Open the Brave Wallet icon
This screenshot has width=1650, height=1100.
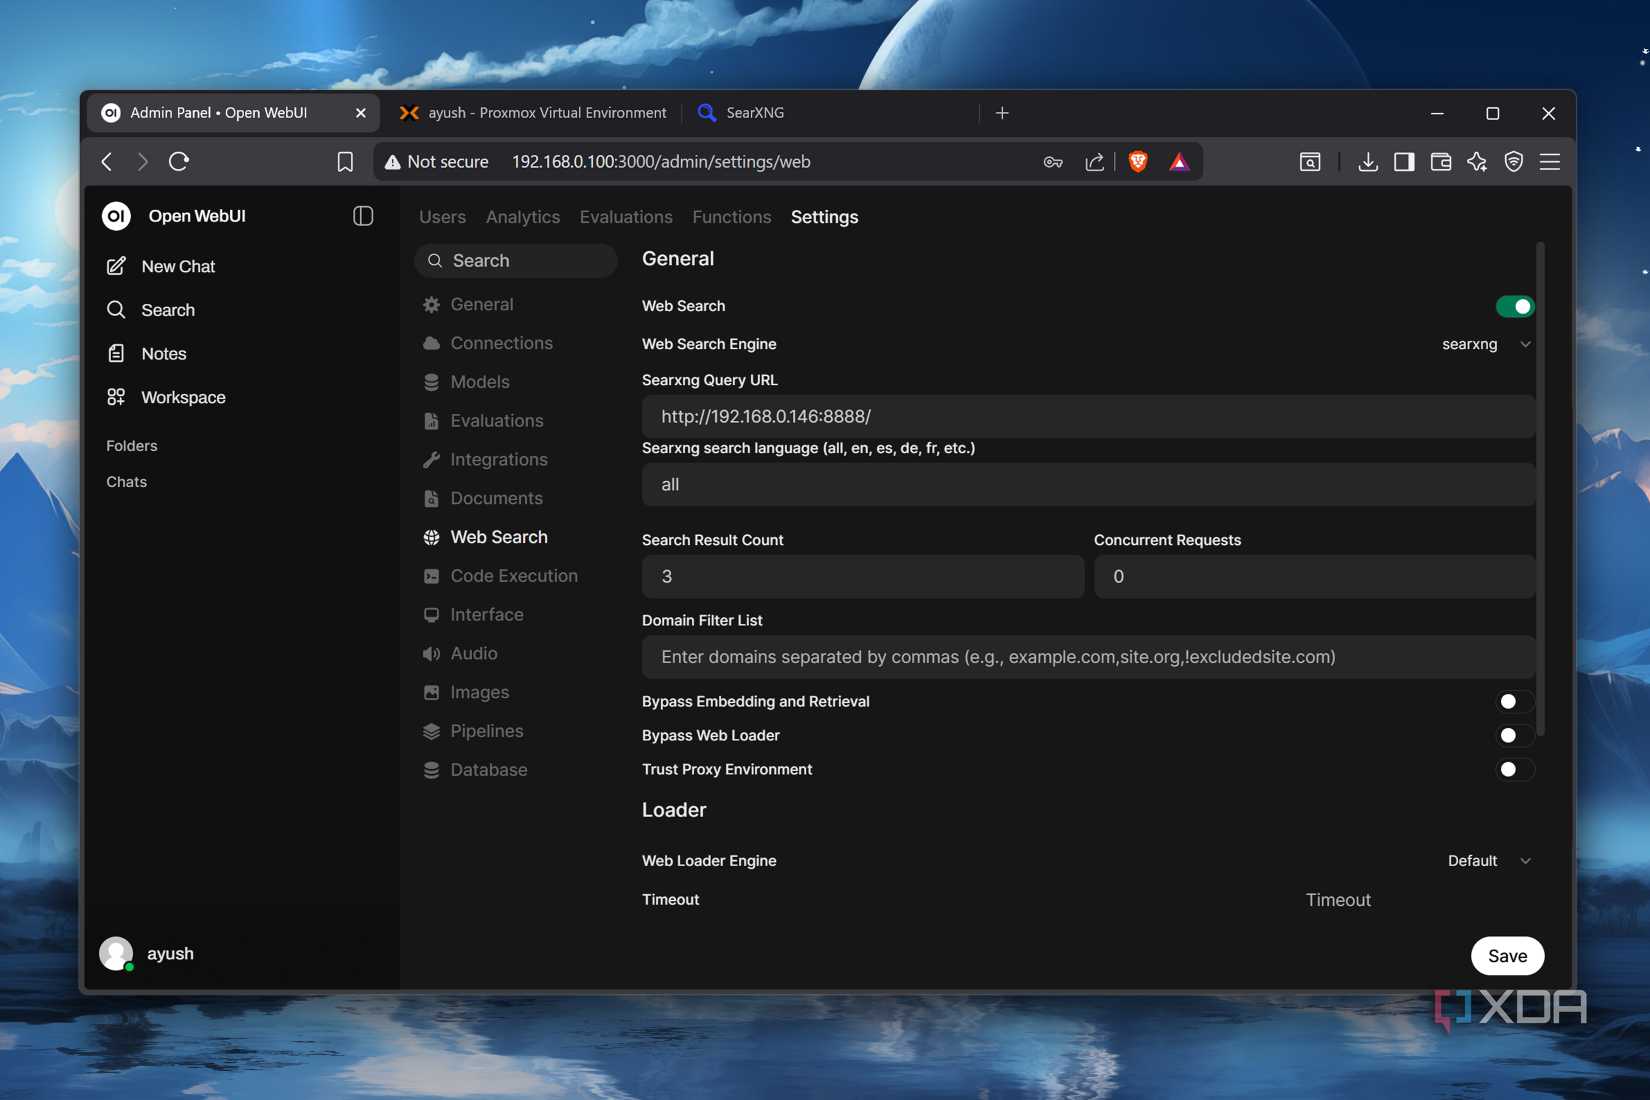click(1441, 162)
